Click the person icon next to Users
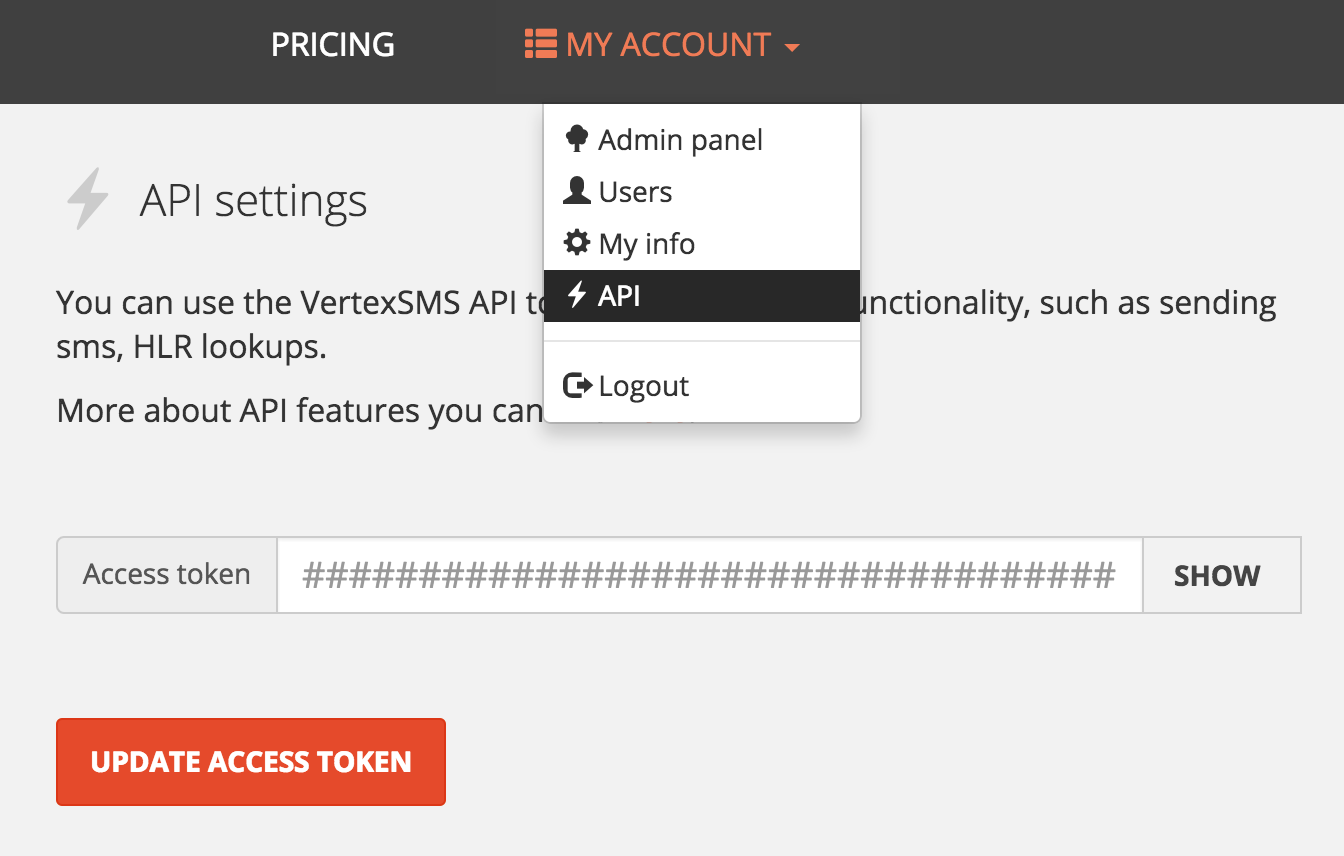Image resolution: width=1344 pixels, height=856 pixels. (577, 191)
